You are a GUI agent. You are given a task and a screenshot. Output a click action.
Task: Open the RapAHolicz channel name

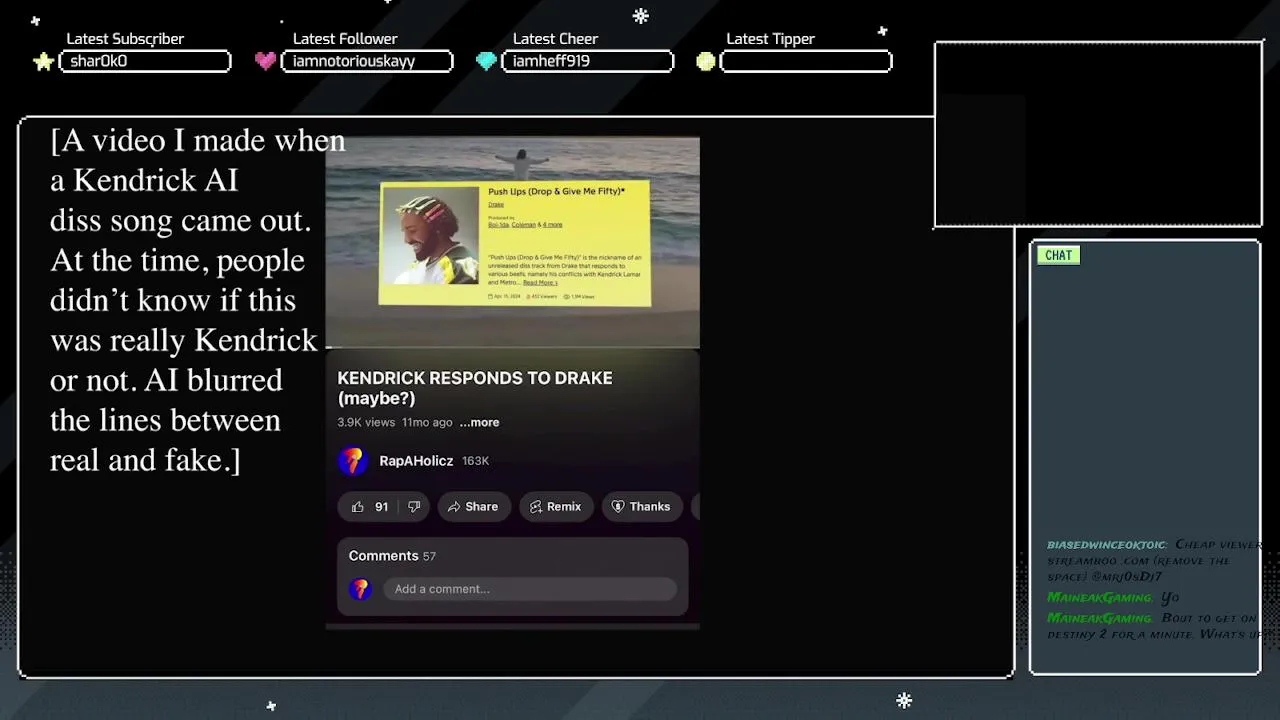[416, 461]
